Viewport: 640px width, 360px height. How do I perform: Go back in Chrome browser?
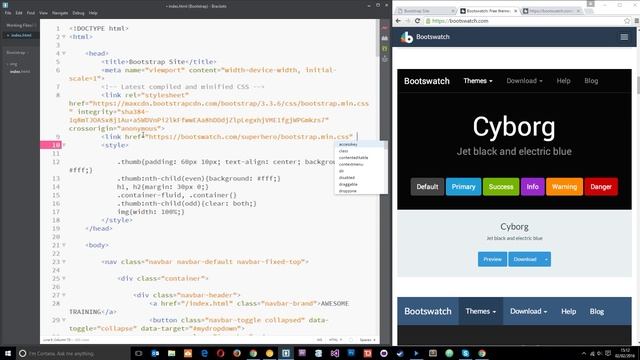point(398,21)
